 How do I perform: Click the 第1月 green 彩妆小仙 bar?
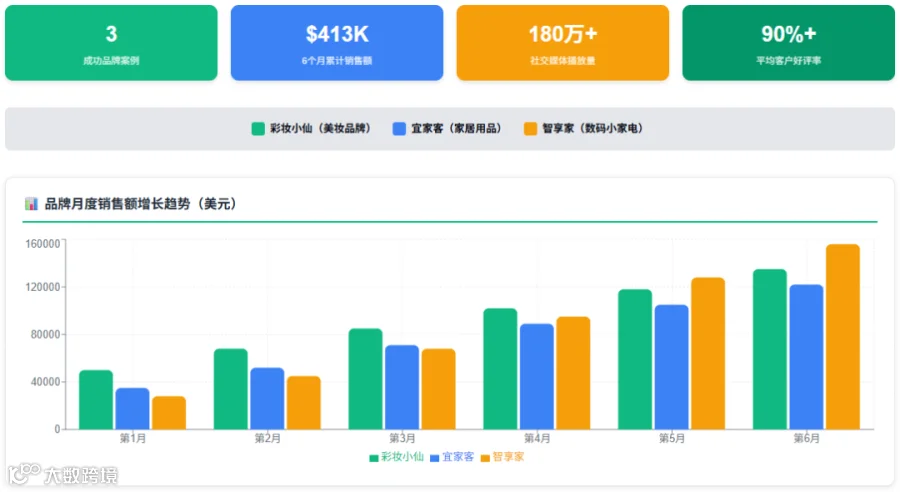pos(96,400)
